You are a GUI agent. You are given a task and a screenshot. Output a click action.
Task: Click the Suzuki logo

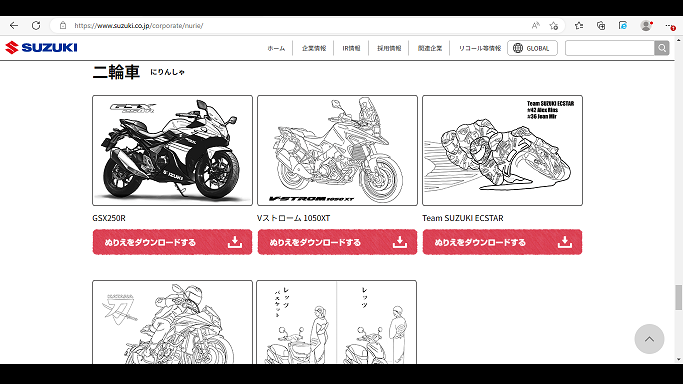[x=41, y=47]
